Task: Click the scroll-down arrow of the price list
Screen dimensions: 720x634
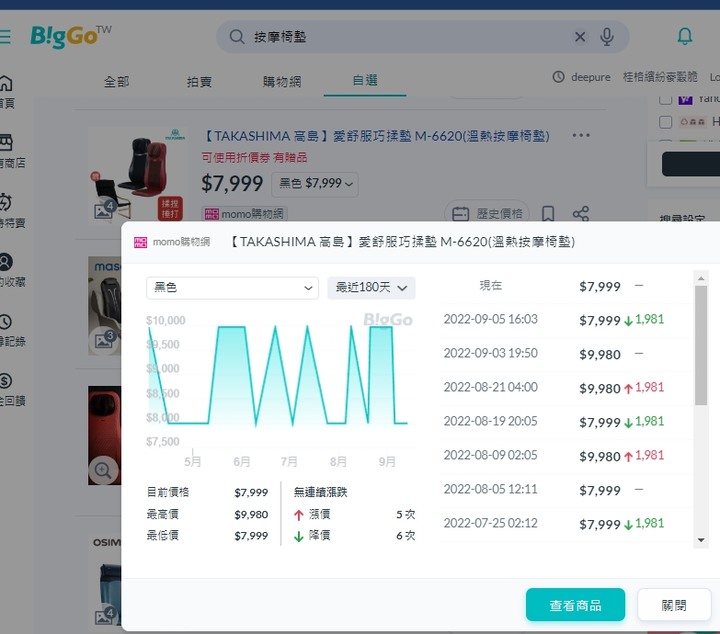Action: point(701,540)
